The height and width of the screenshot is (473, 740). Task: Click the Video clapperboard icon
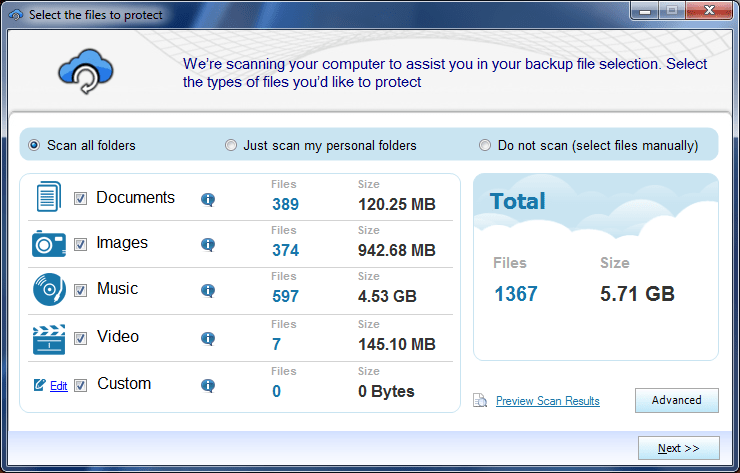point(48,338)
